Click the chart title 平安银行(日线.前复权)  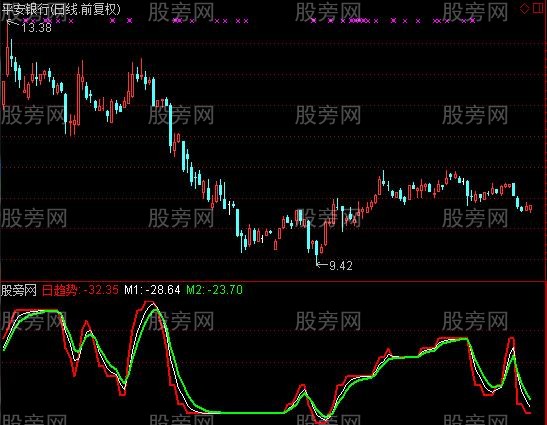point(60,9)
